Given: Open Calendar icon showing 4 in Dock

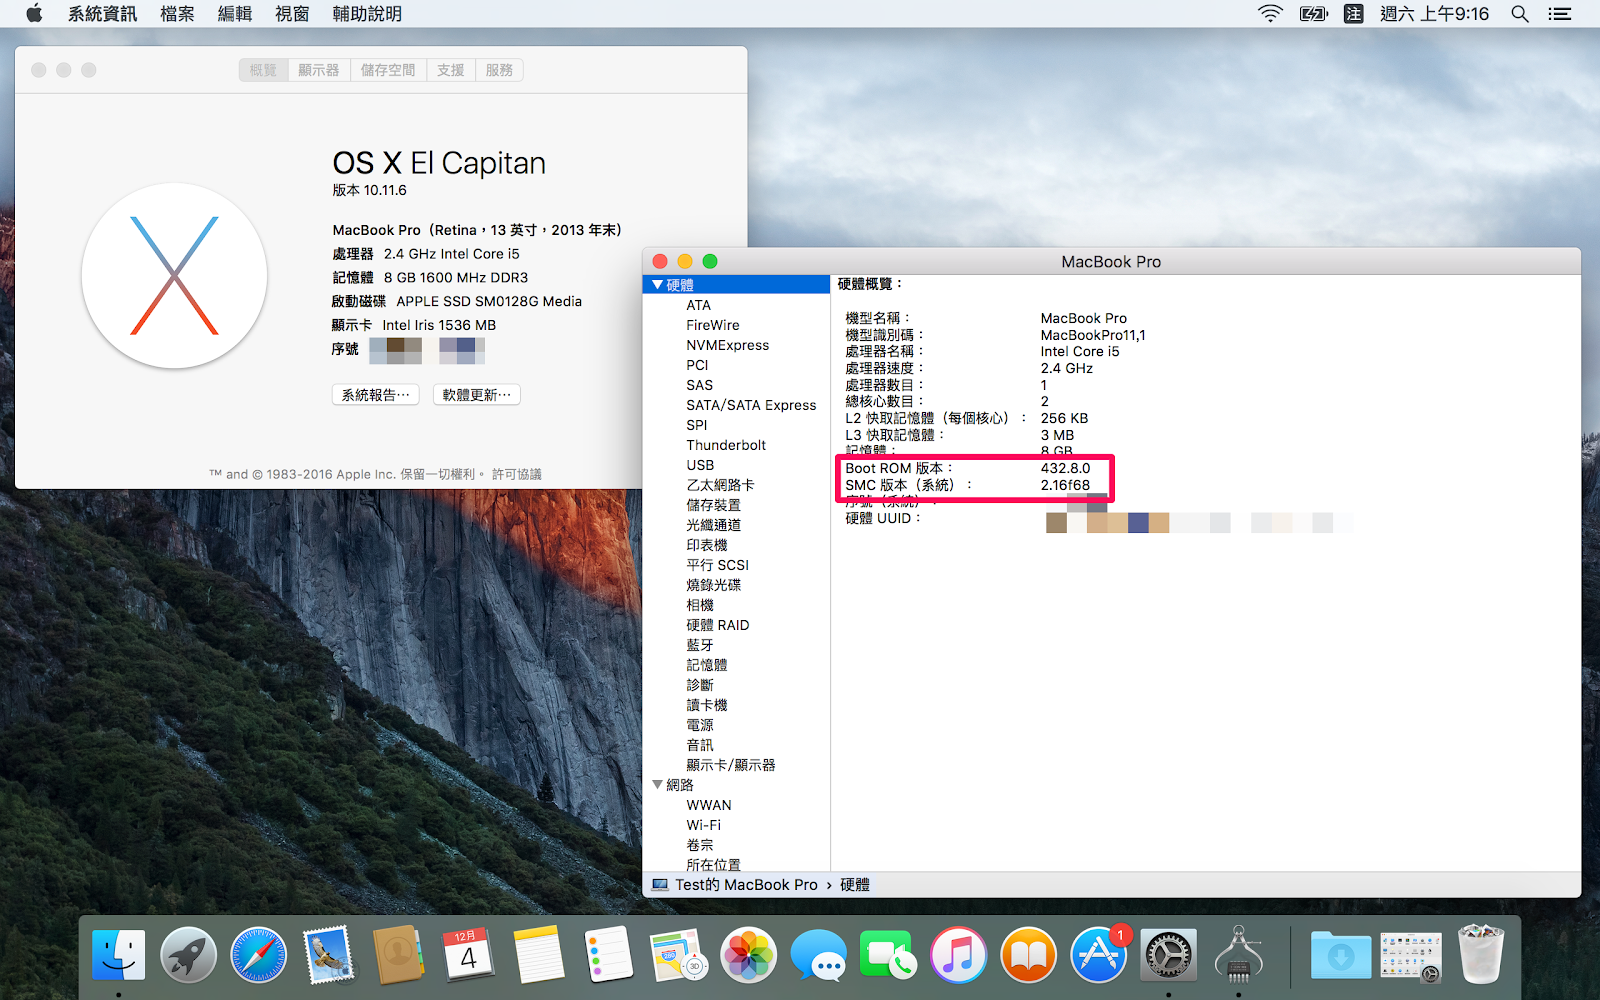Looking at the screenshot, I should pos(468,955).
